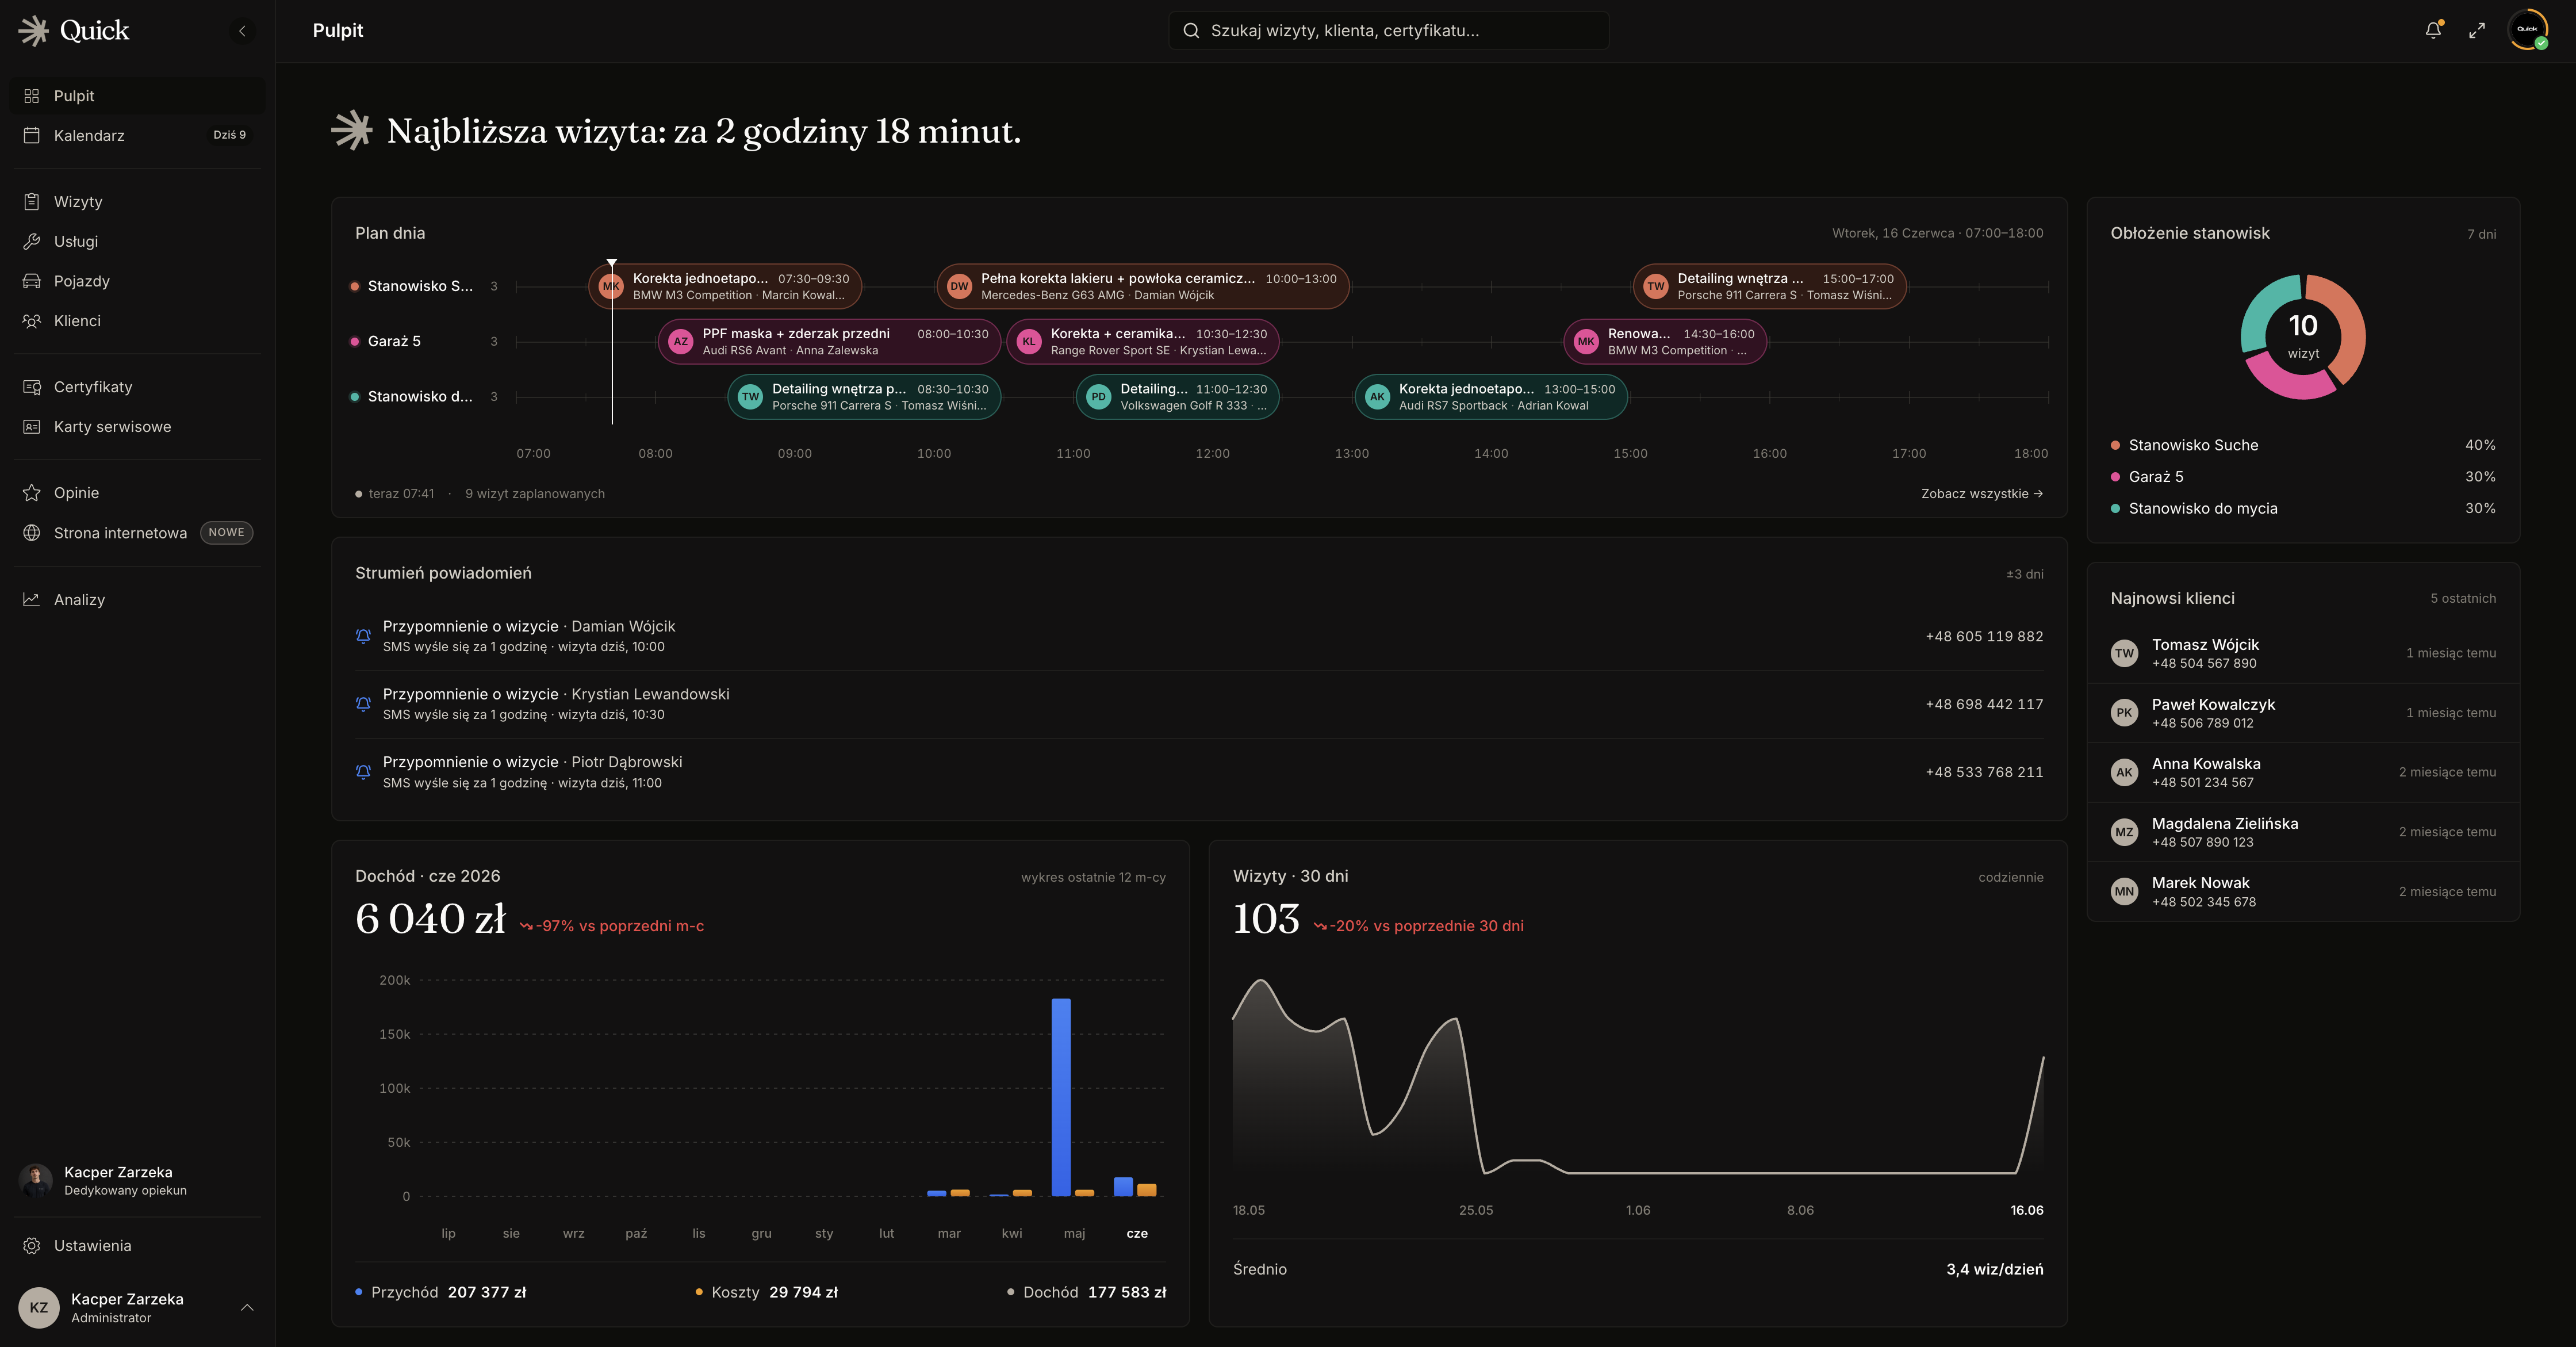Open Kalendarz from the sidebar
This screenshot has width=2576, height=1347.
(x=137, y=135)
